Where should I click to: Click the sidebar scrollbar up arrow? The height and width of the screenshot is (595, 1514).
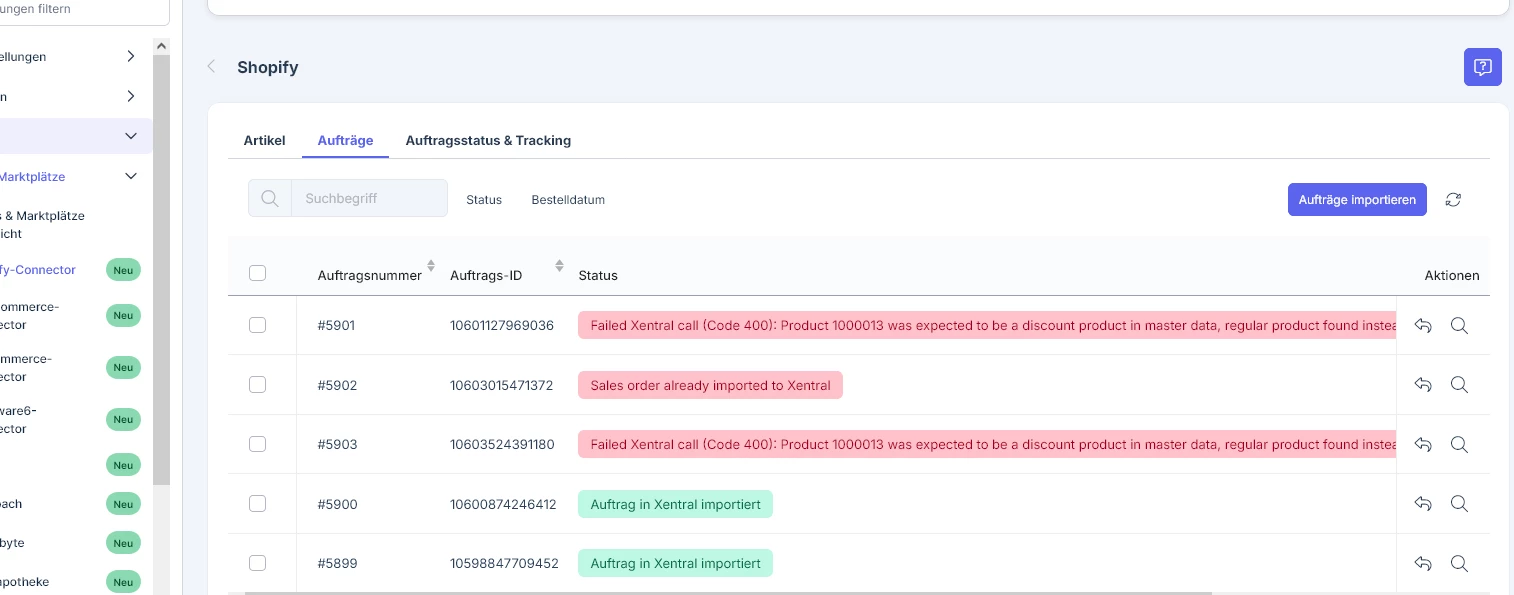161,45
